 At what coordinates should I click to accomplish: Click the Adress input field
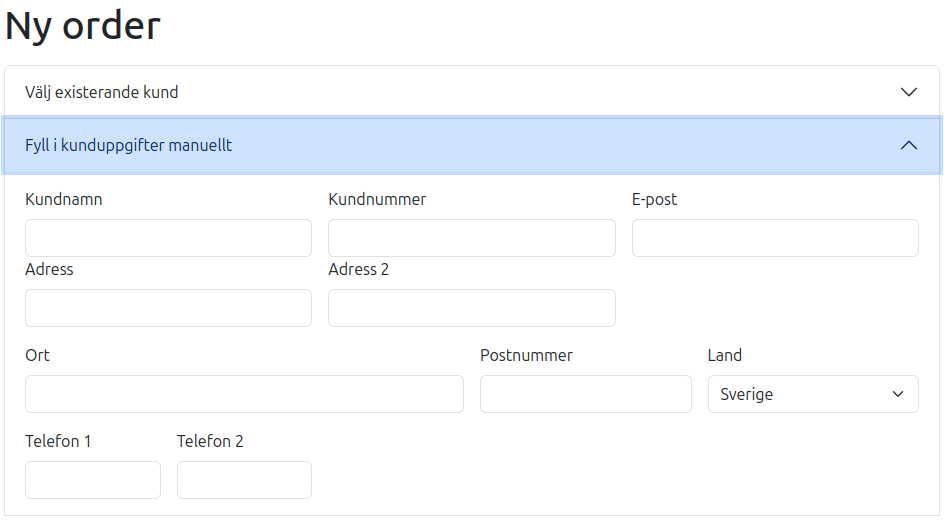tap(168, 308)
